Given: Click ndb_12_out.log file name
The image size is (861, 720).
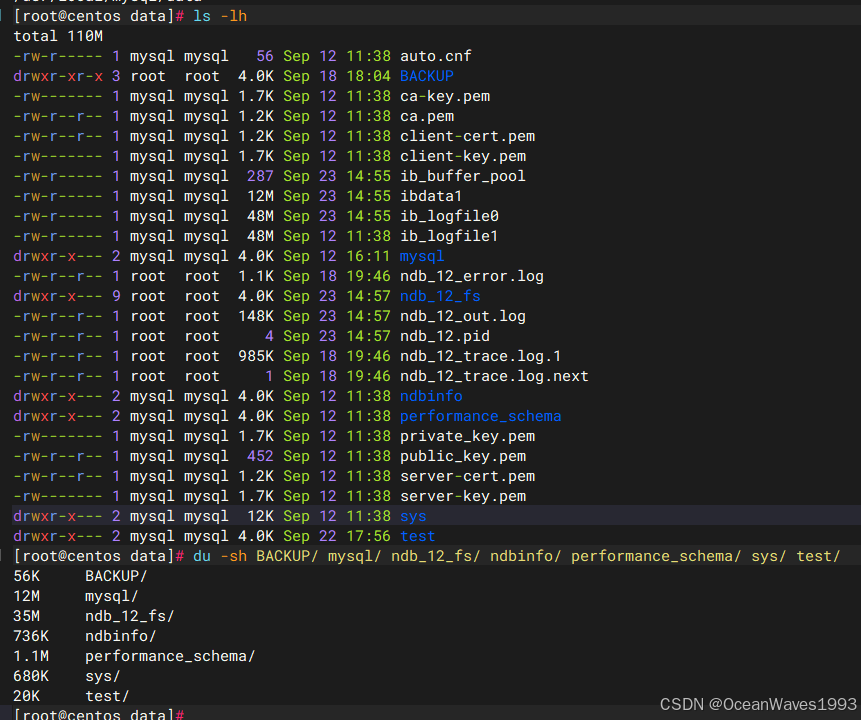Looking at the screenshot, I should point(463,316).
